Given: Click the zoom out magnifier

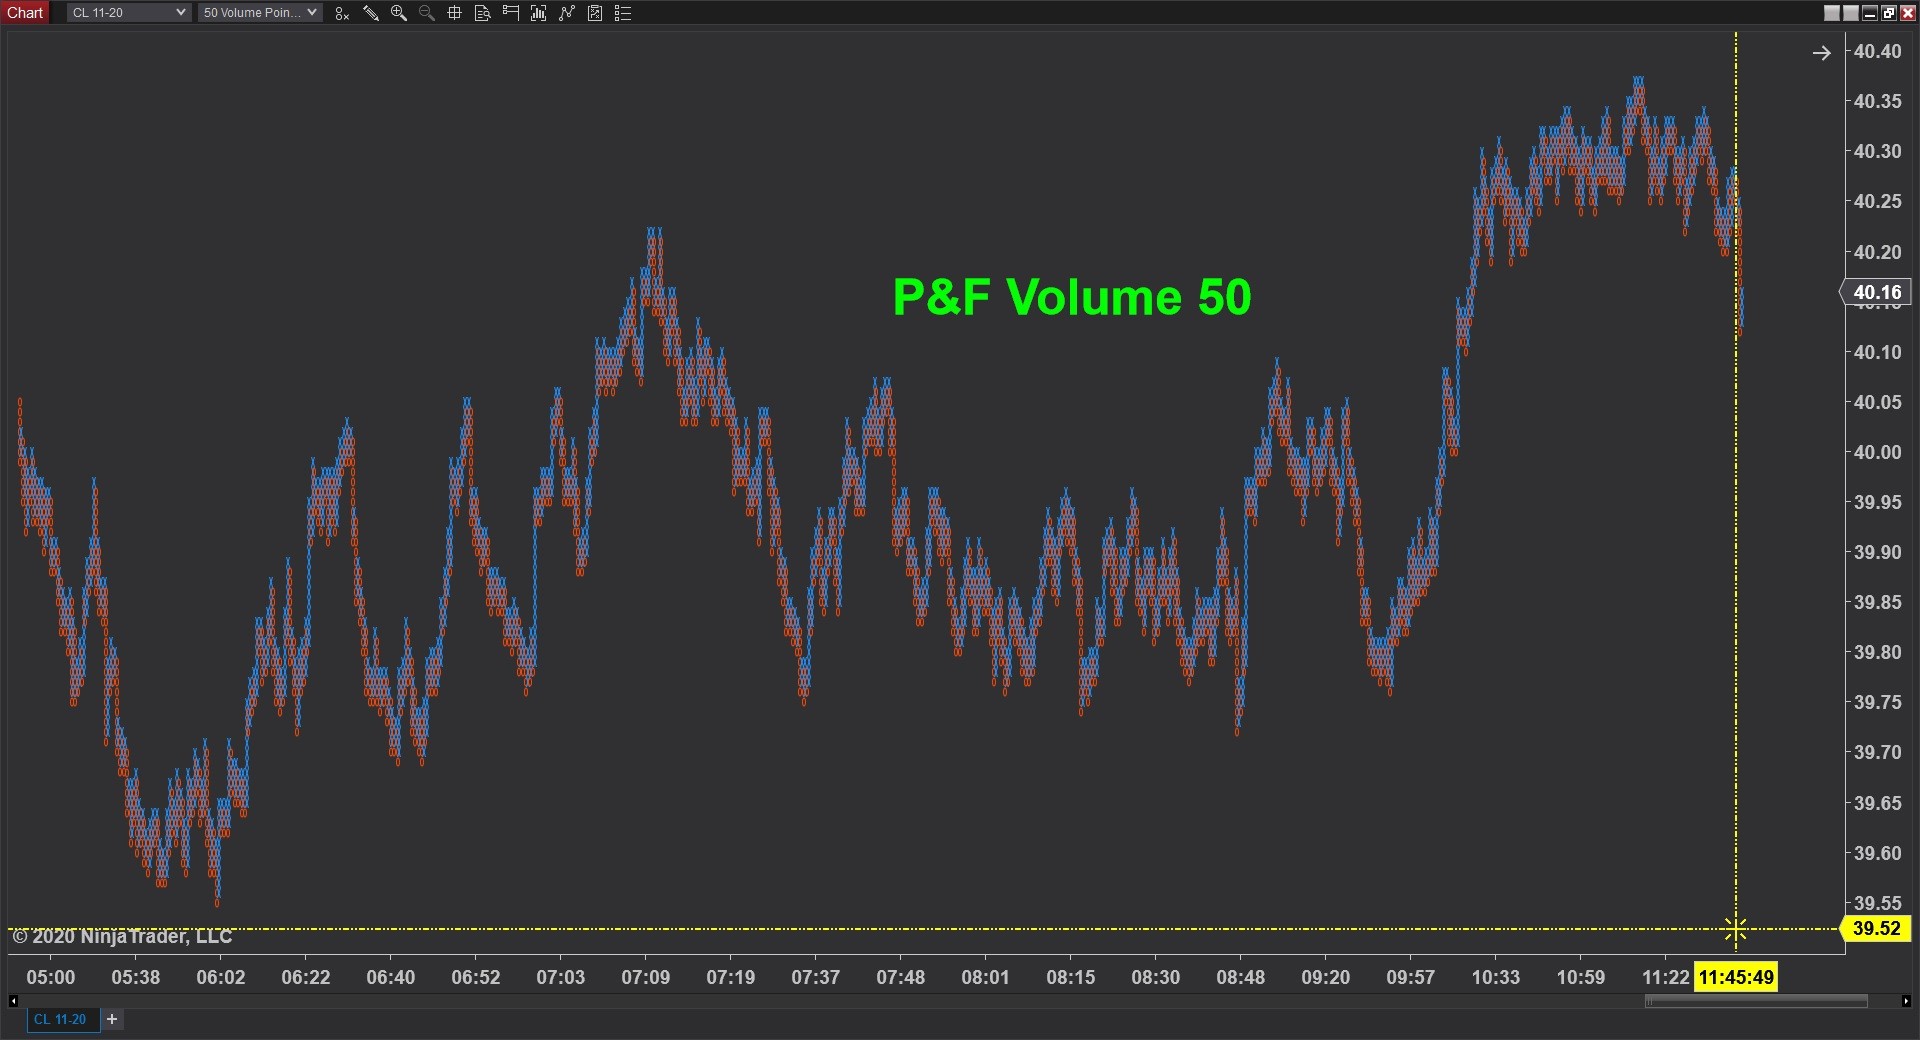Looking at the screenshot, I should point(427,13).
